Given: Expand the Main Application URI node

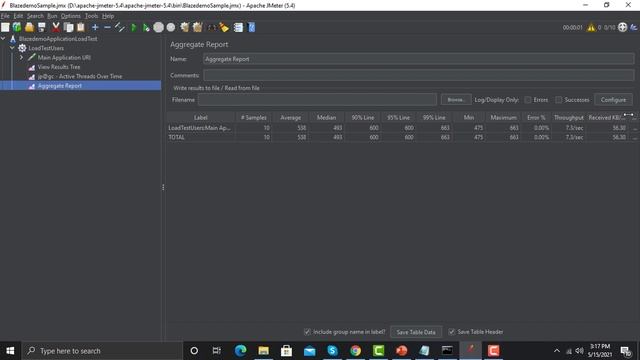Looking at the screenshot, I should coord(22,58).
